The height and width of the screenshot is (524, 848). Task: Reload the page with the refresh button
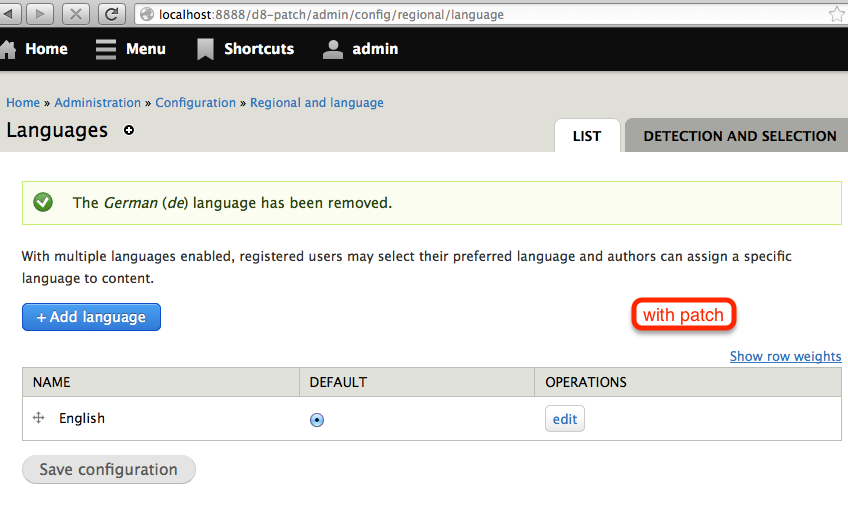[x=113, y=14]
